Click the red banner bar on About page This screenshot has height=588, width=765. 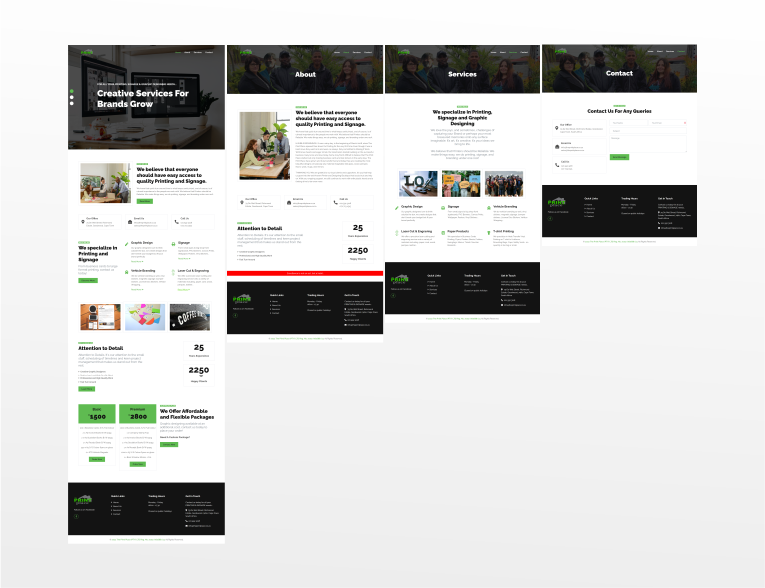(305, 272)
